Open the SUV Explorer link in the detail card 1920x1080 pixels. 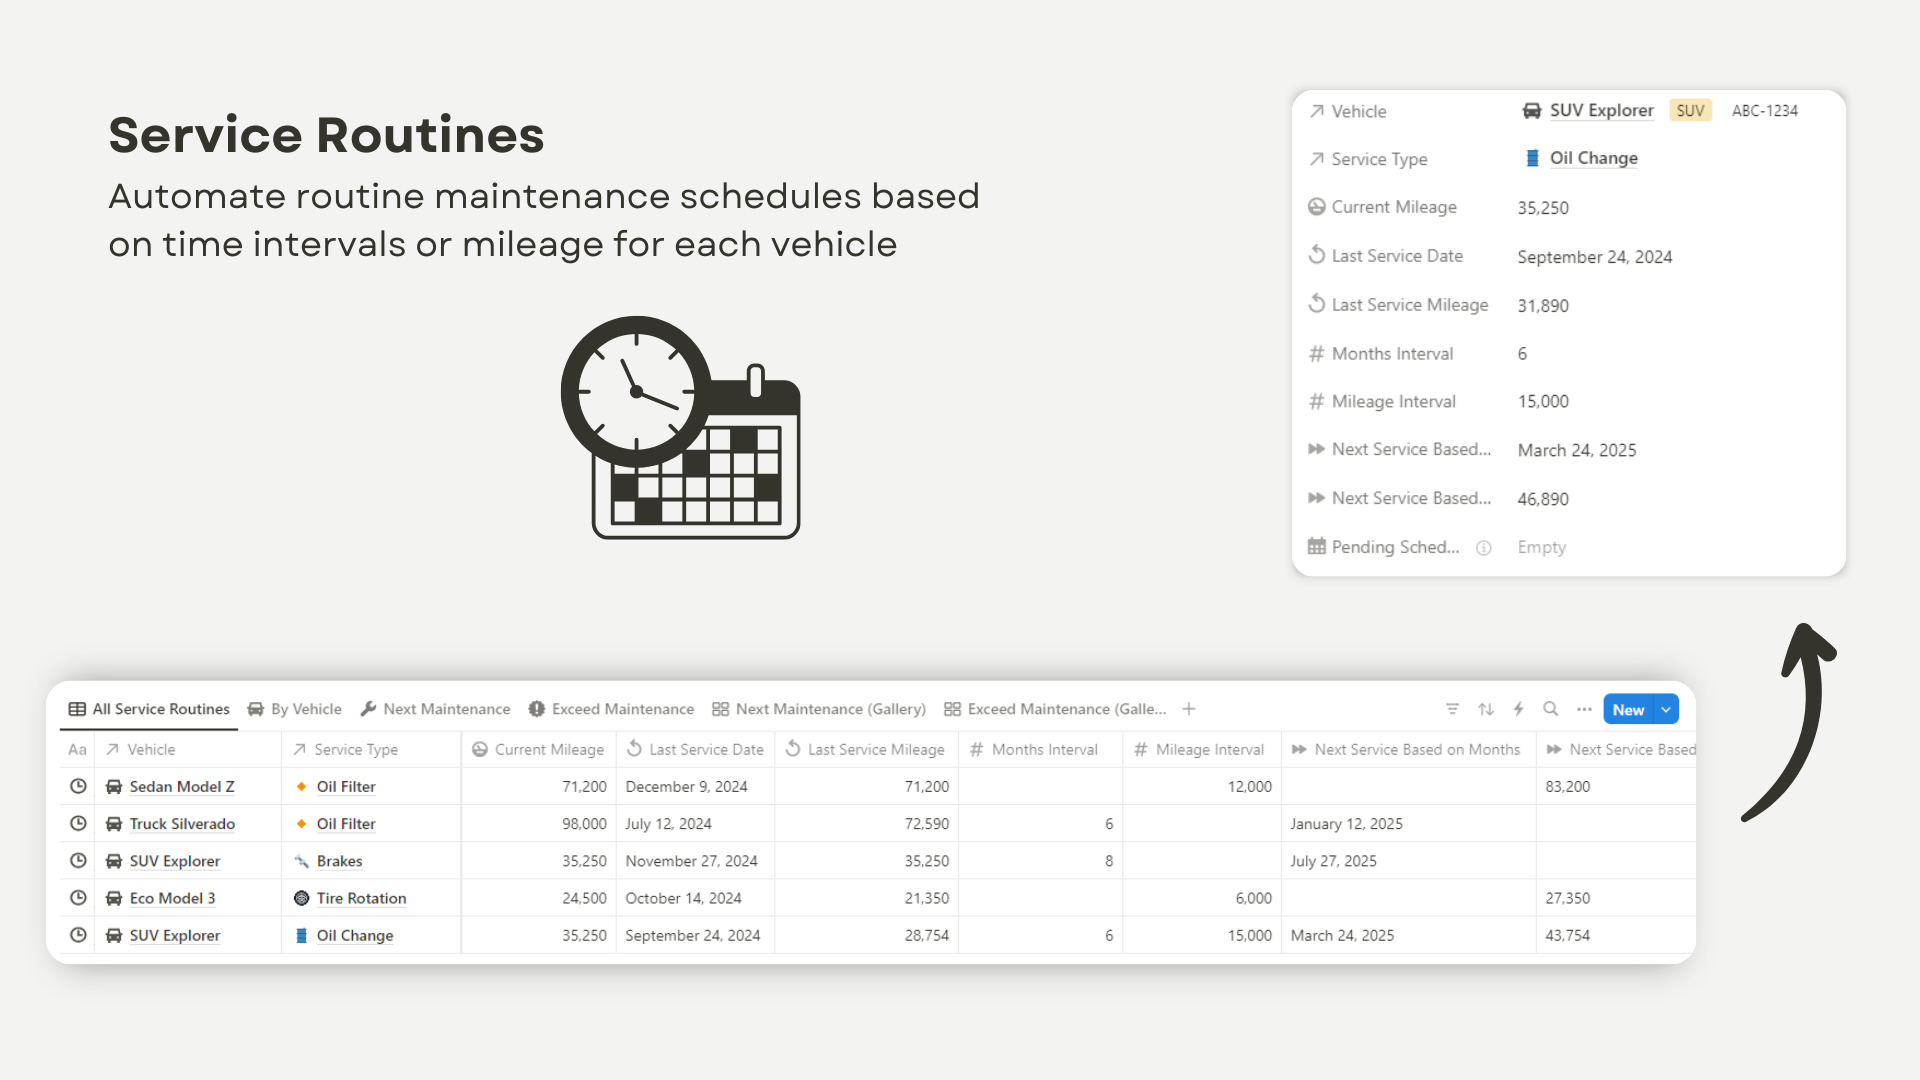coord(1601,110)
